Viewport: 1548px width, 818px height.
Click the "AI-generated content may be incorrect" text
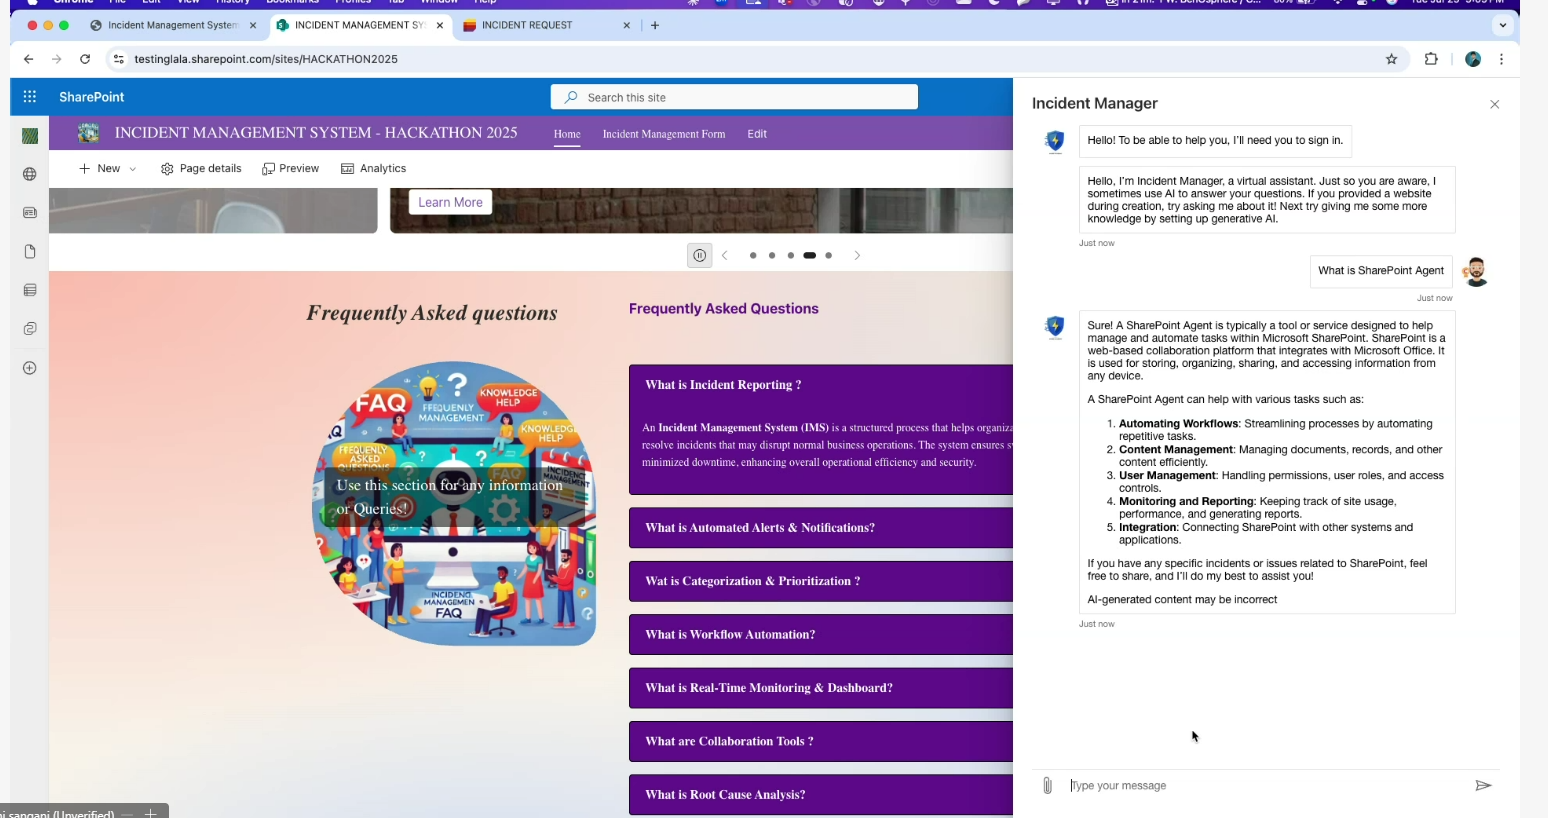point(1182,600)
